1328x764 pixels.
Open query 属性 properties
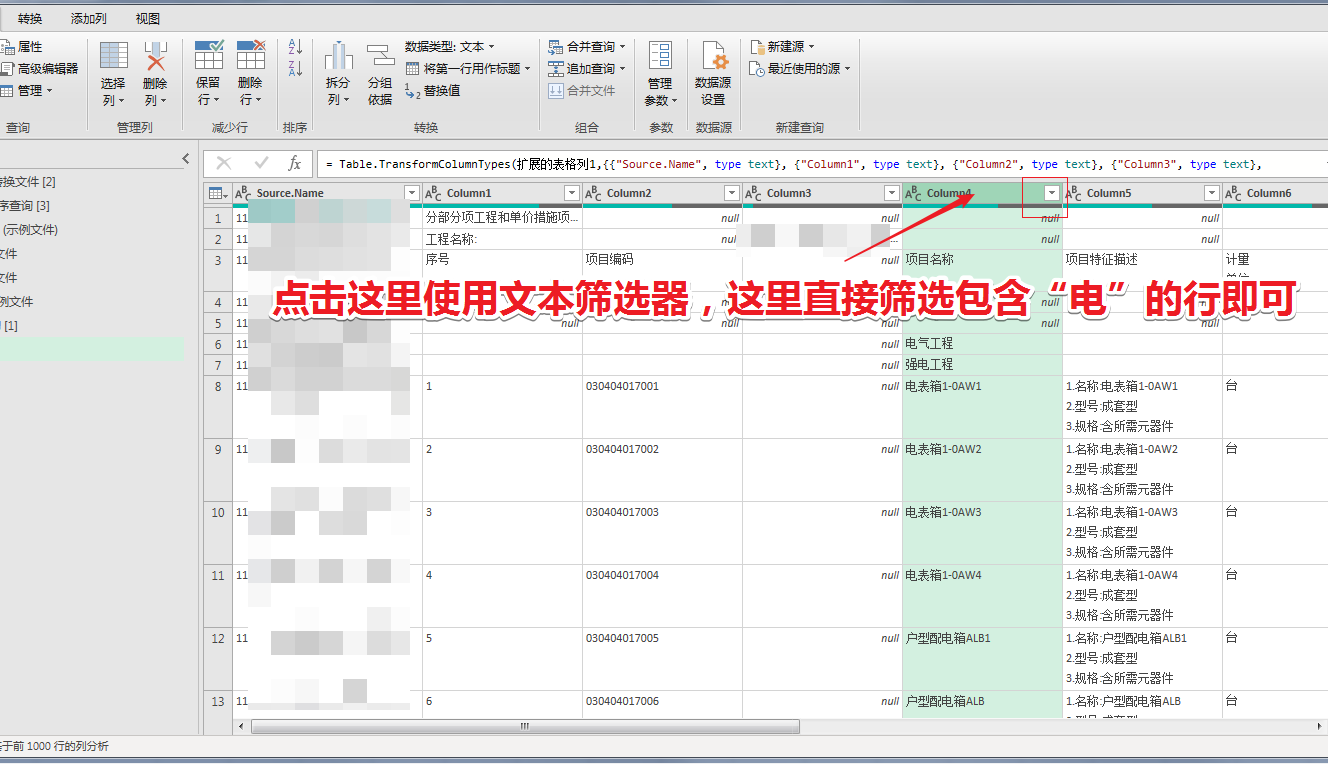[22, 47]
